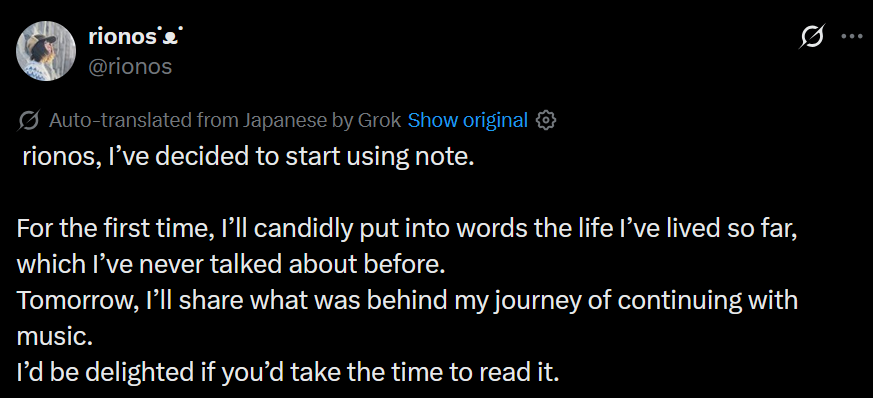Image resolution: width=873 pixels, height=398 pixels.
Task: Click the closing line about being delighted
Action: point(287,372)
